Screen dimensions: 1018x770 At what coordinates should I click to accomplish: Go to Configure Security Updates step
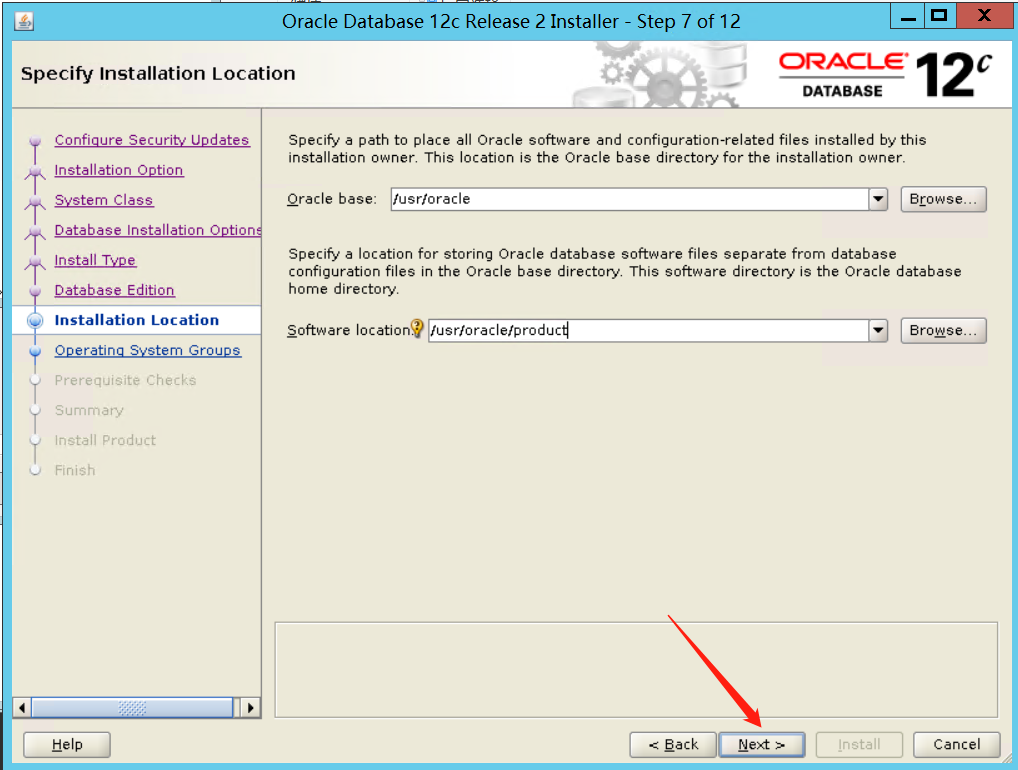point(152,140)
